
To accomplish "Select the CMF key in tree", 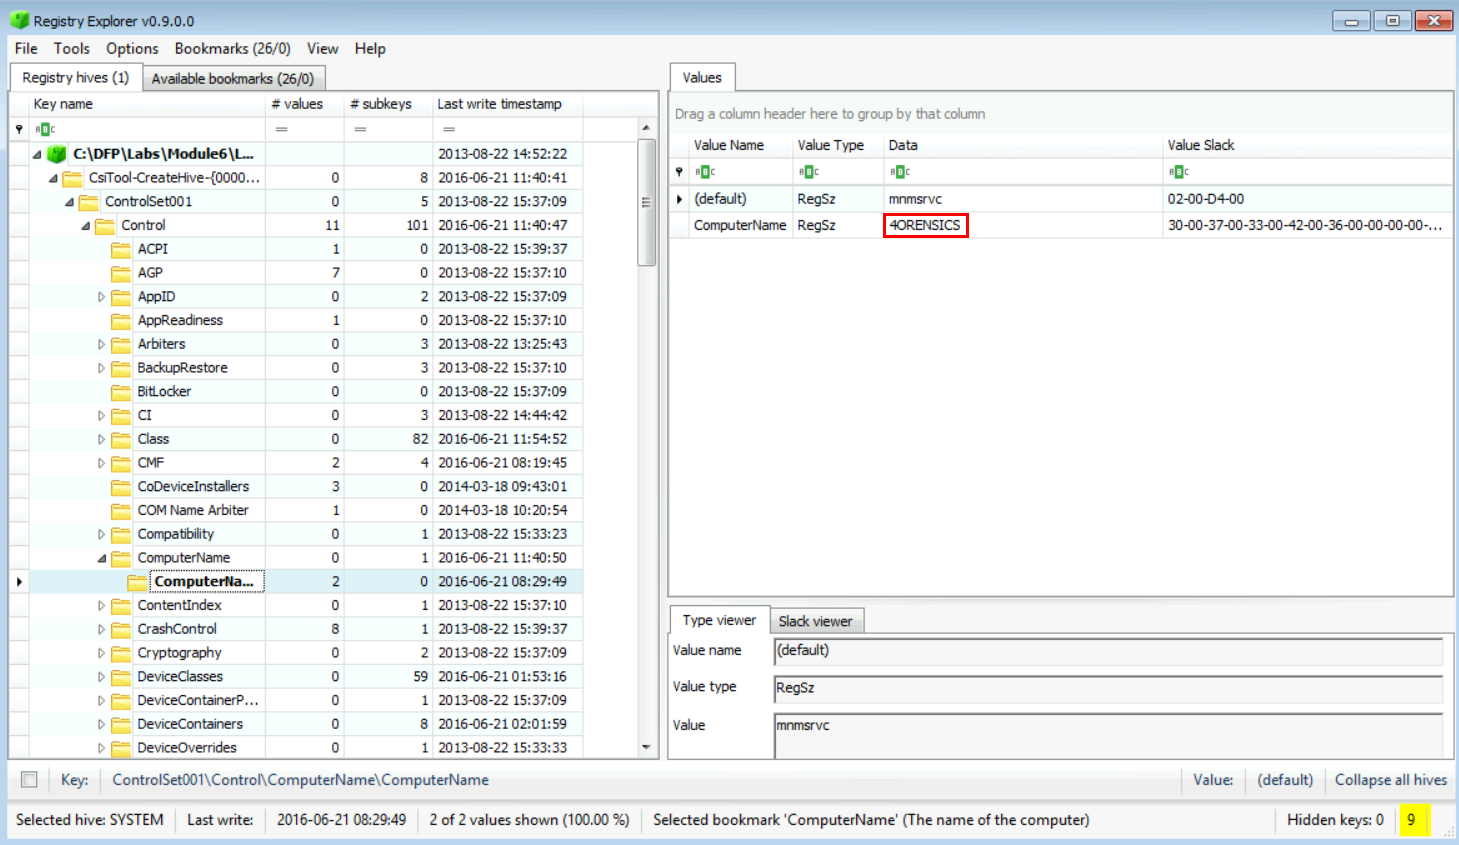I will 151,463.
